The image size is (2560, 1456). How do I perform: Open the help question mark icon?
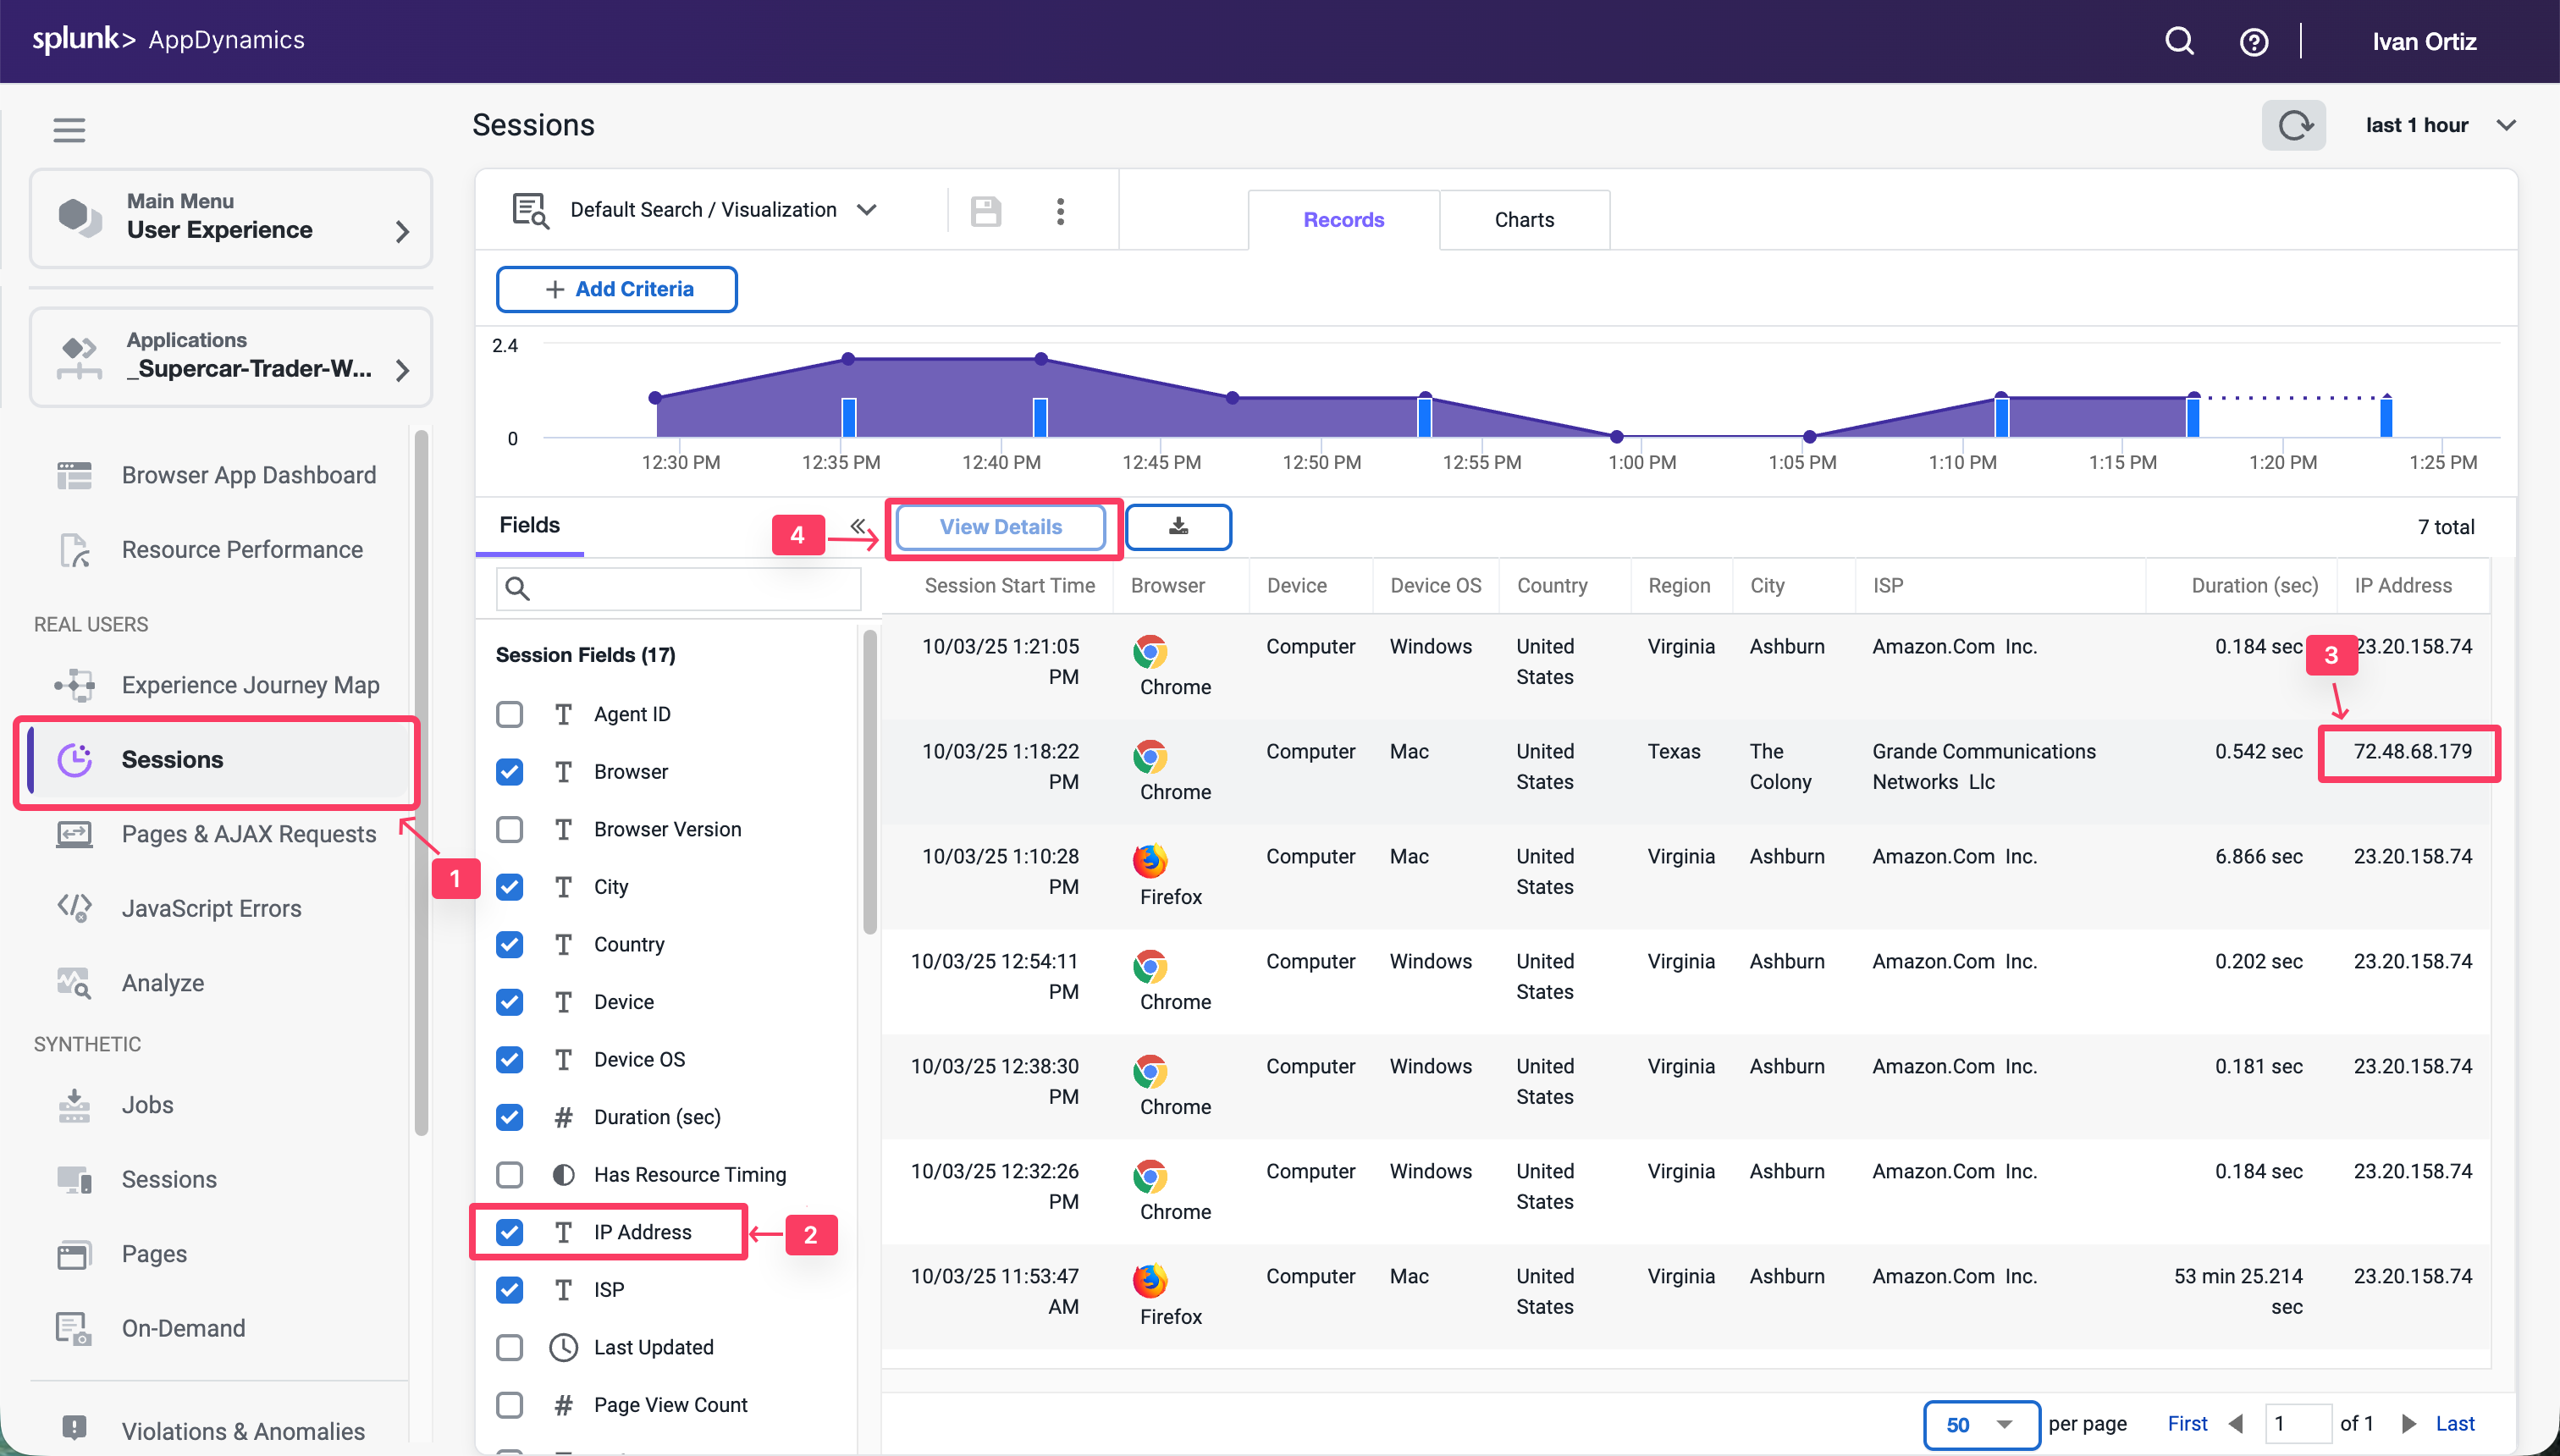(2253, 42)
